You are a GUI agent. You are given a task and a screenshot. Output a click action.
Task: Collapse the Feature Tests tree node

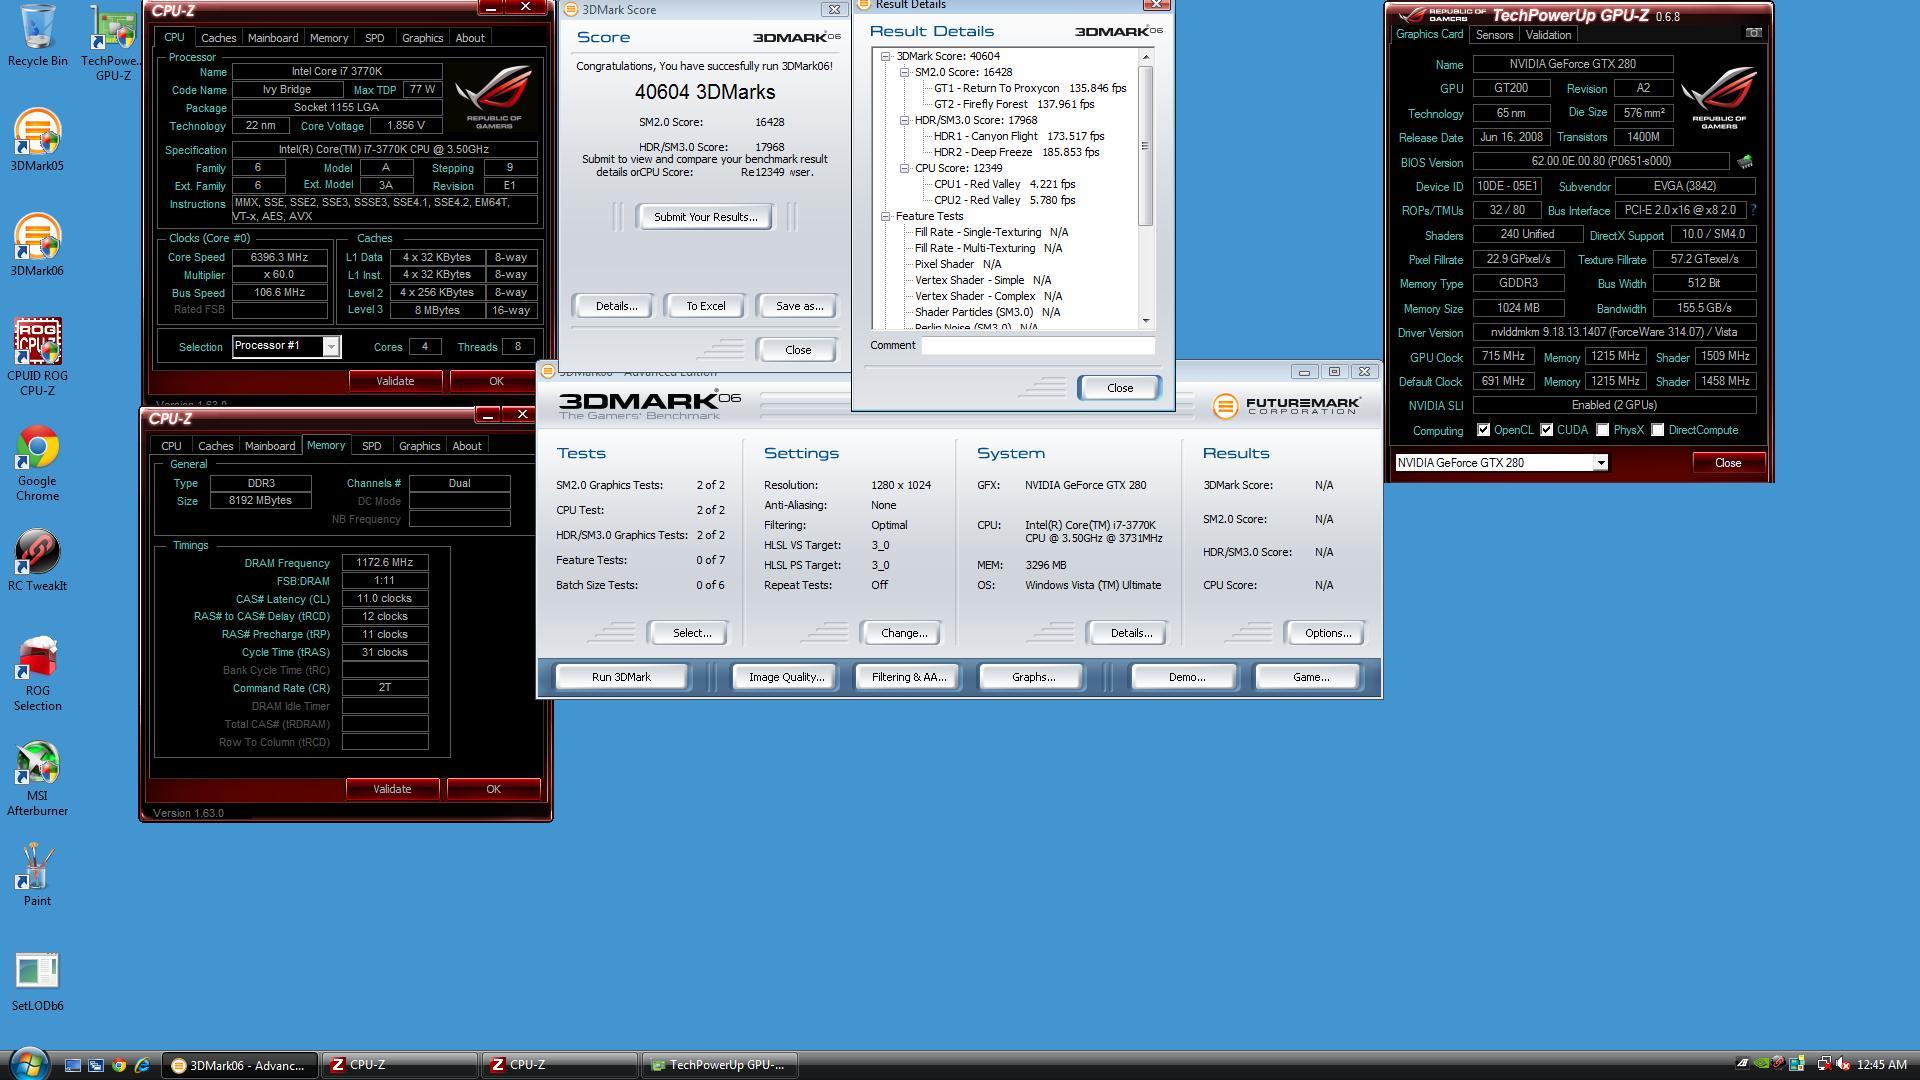click(886, 216)
